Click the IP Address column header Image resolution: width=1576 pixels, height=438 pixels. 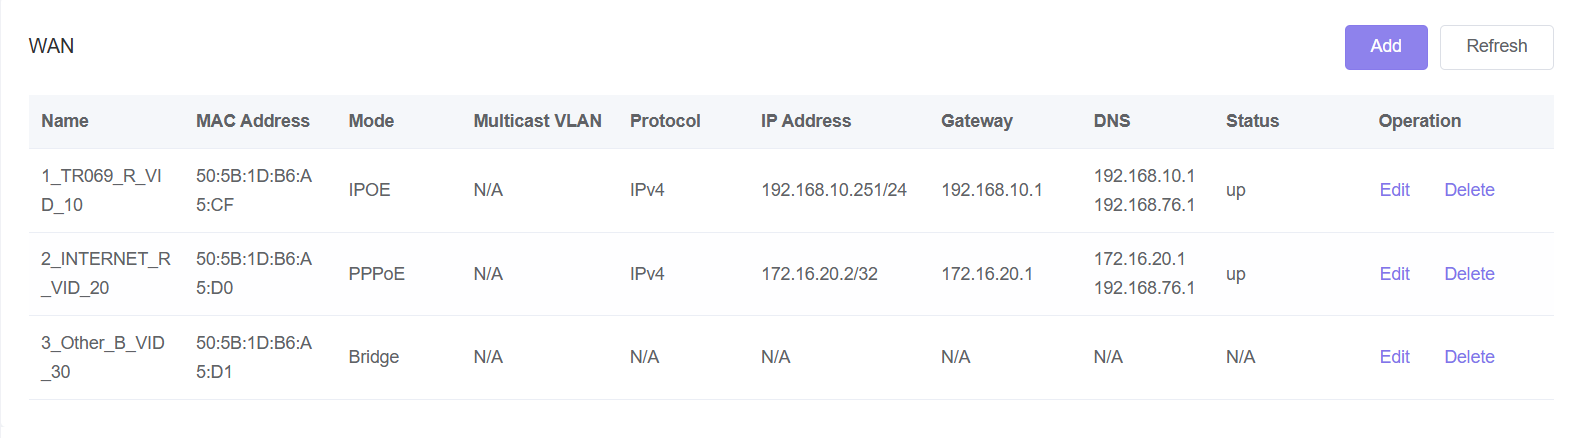pyautogui.click(x=806, y=121)
